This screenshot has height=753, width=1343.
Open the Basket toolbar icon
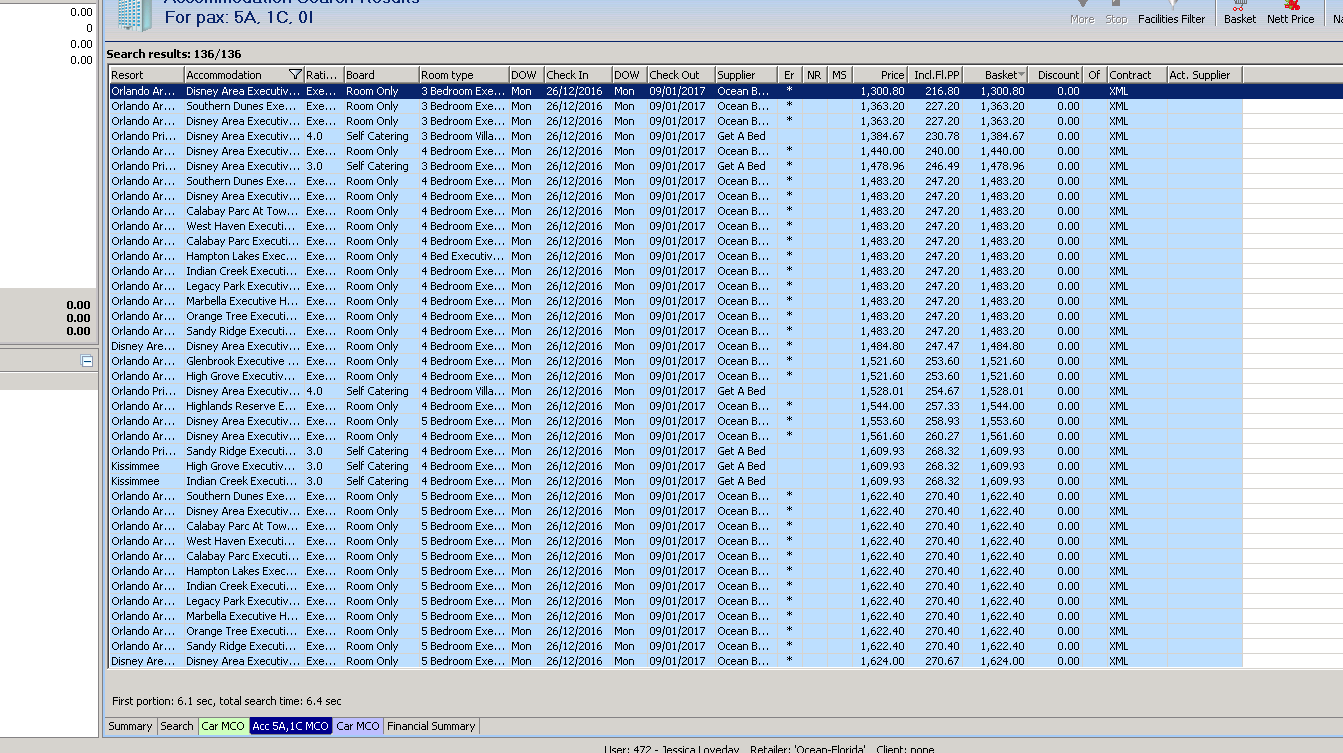(x=1239, y=12)
